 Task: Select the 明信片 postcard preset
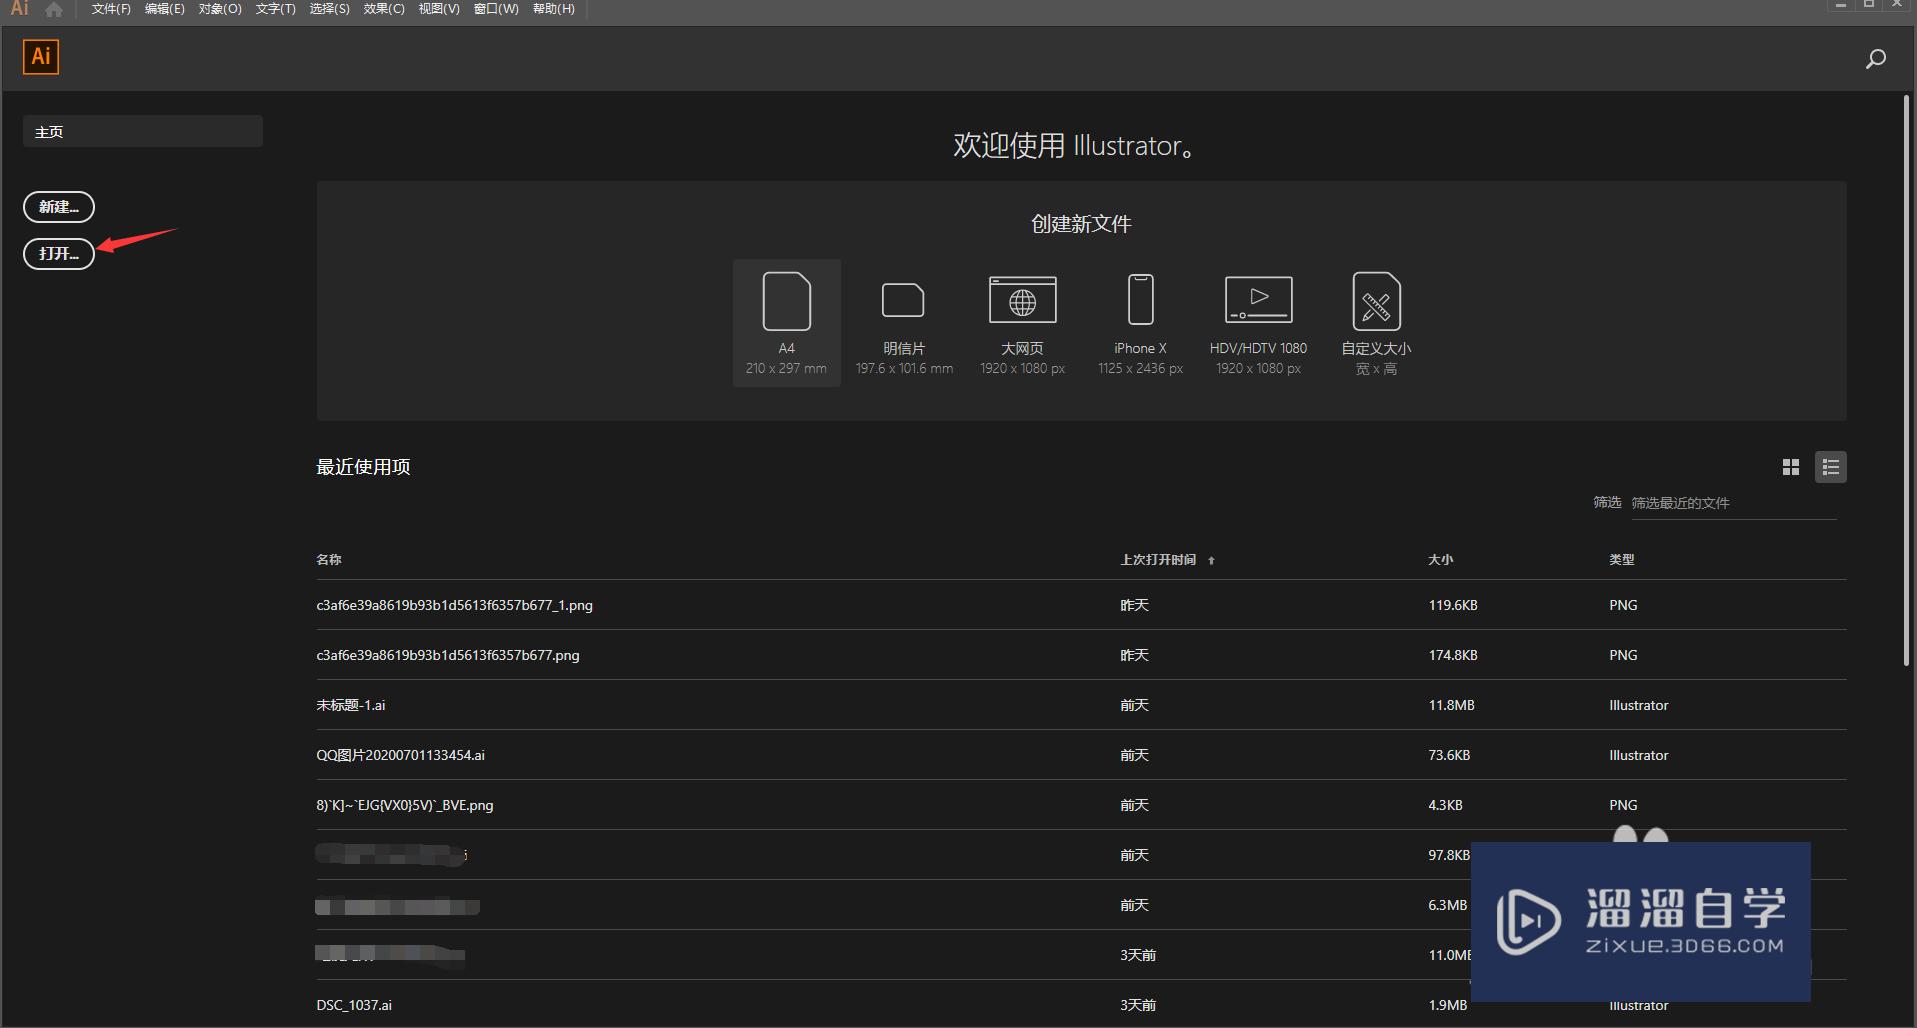(904, 323)
